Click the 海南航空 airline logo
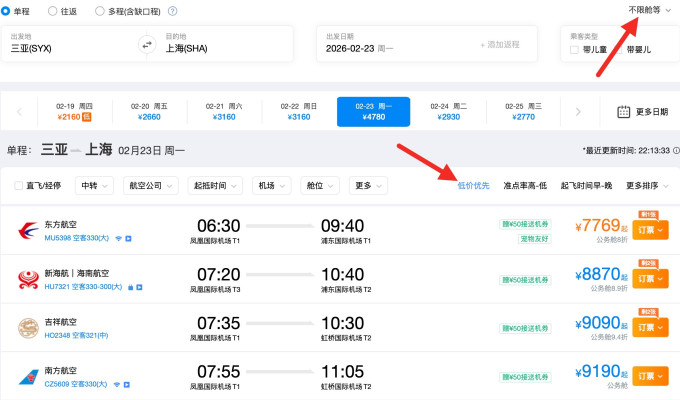Image resolution: width=680 pixels, height=400 pixels. [x=28, y=279]
